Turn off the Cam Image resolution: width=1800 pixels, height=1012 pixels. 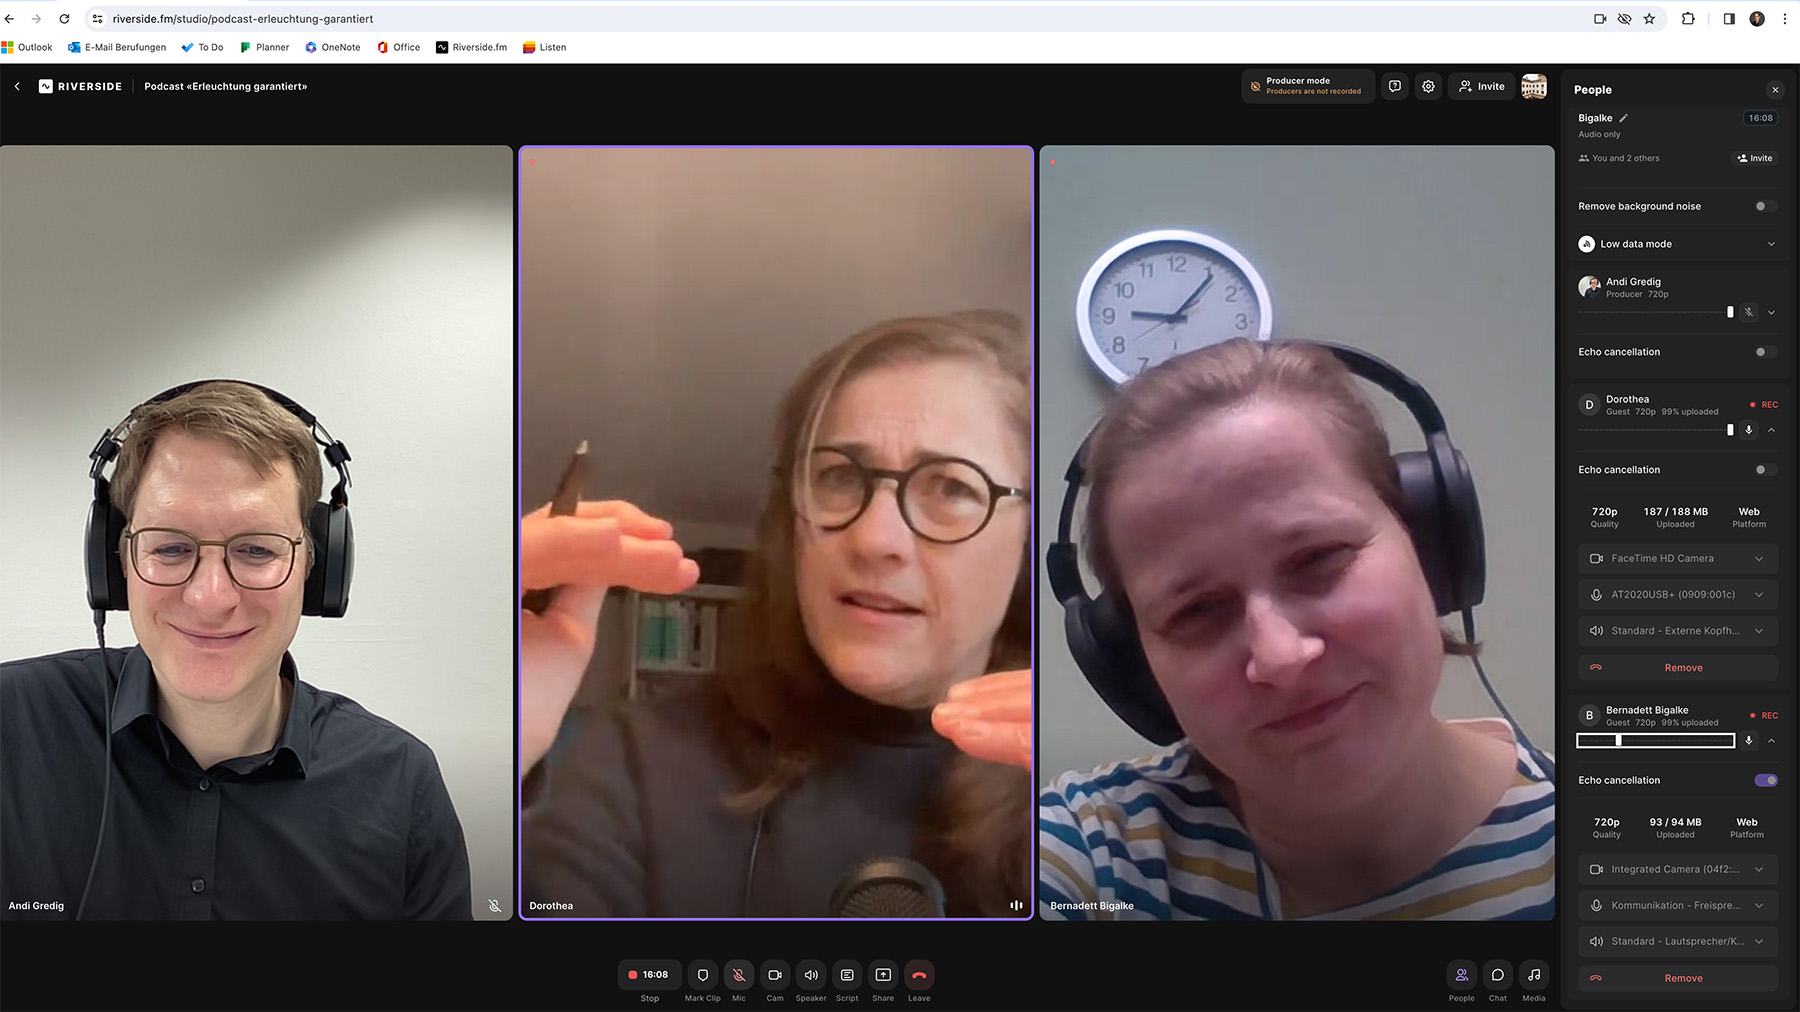(774, 975)
